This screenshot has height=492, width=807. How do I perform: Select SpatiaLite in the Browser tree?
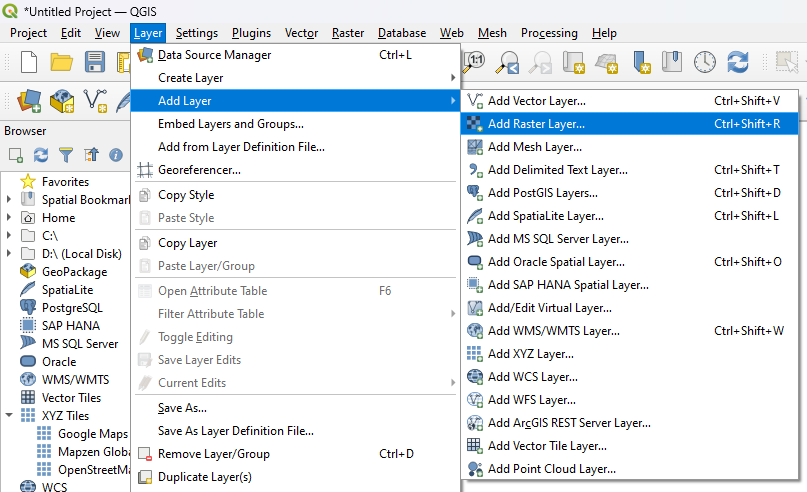tap(56, 290)
